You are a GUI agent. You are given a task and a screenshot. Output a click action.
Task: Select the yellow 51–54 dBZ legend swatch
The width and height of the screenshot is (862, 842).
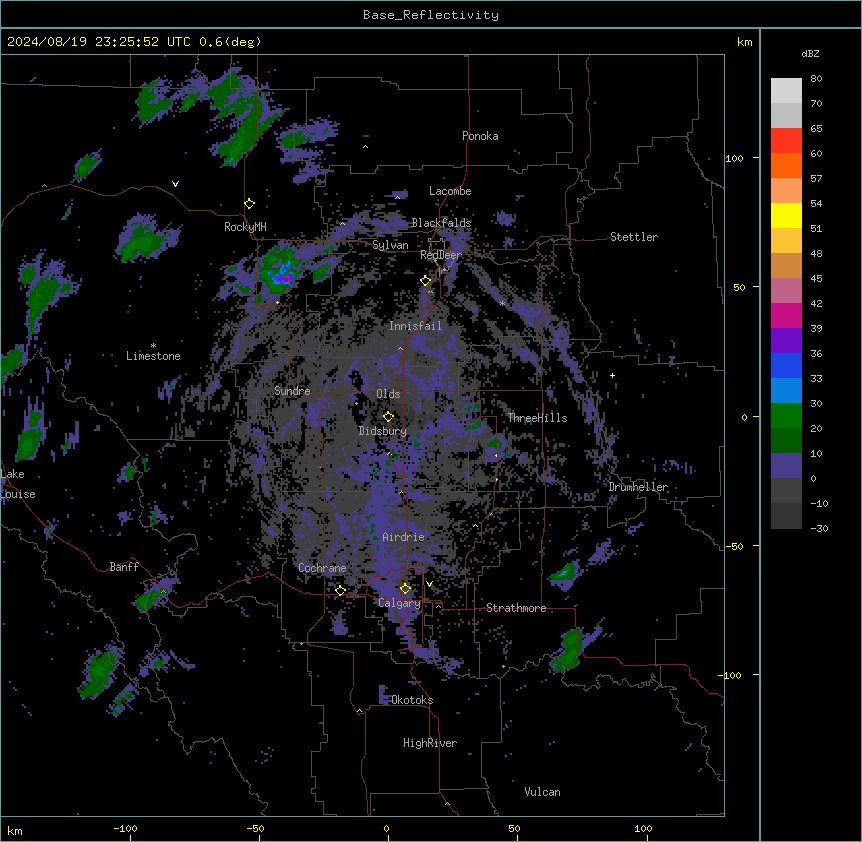click(786, 215)
